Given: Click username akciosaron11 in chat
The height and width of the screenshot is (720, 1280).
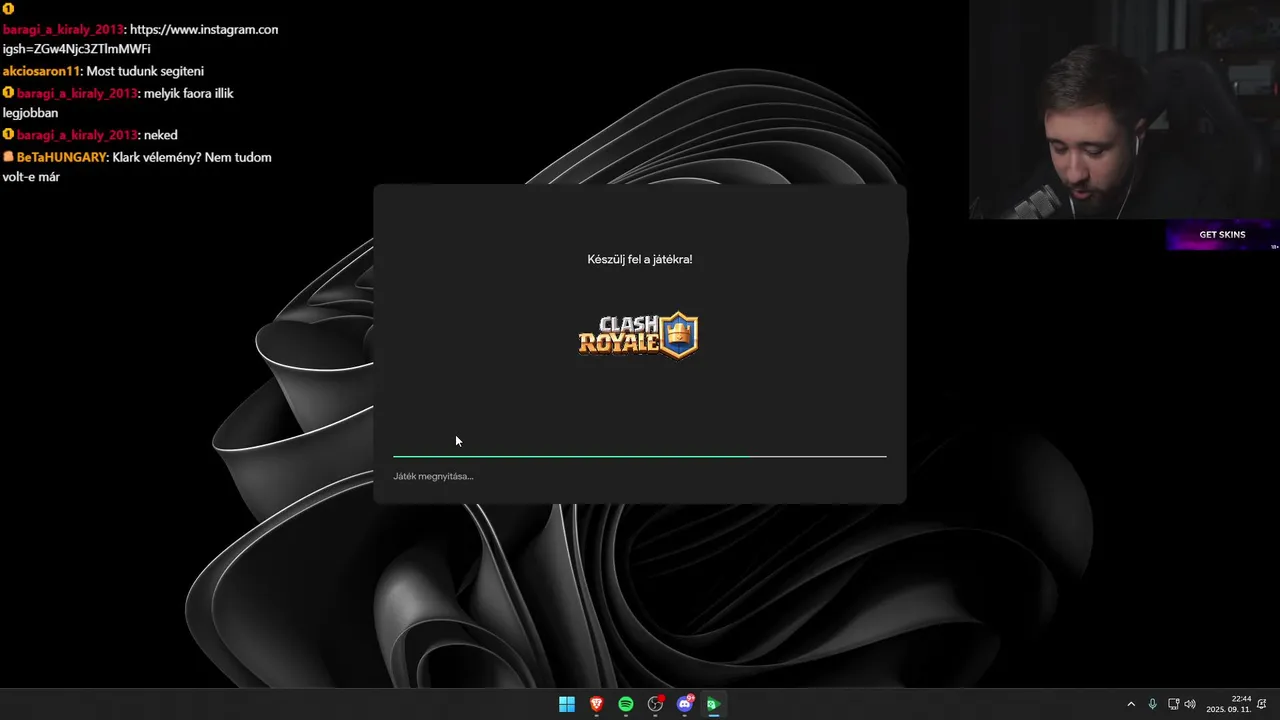Looking at the screenshot, I should click(41, 71).
